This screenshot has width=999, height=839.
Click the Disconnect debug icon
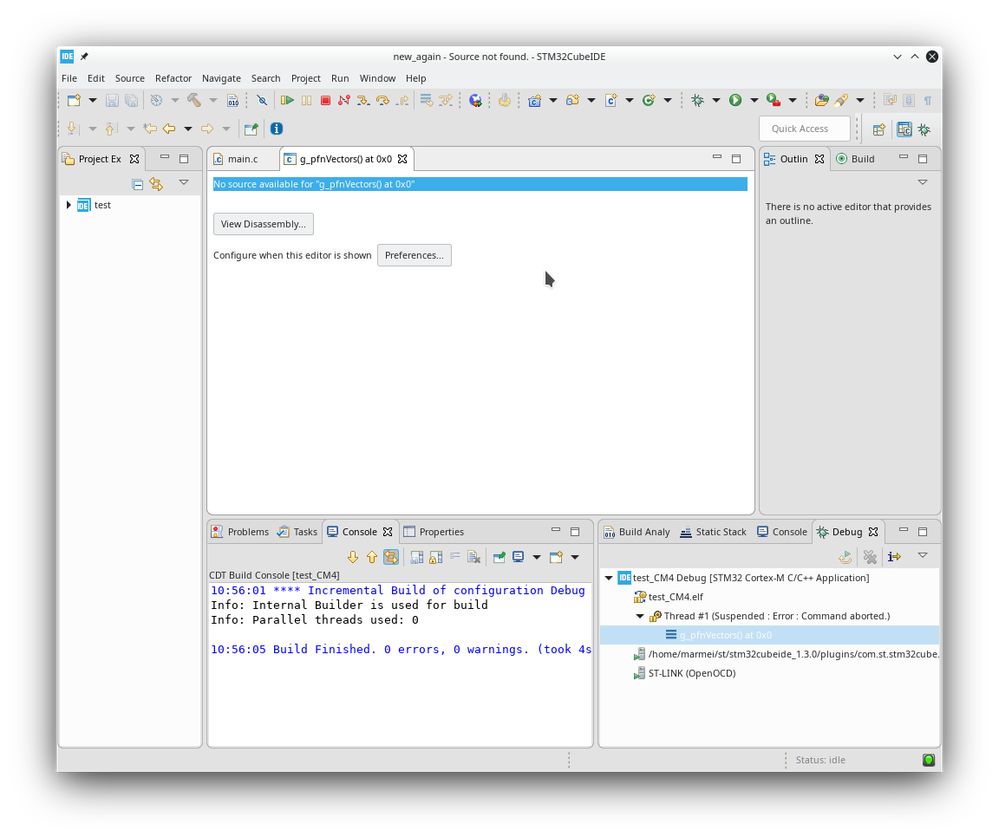click(x=344, y=100)
